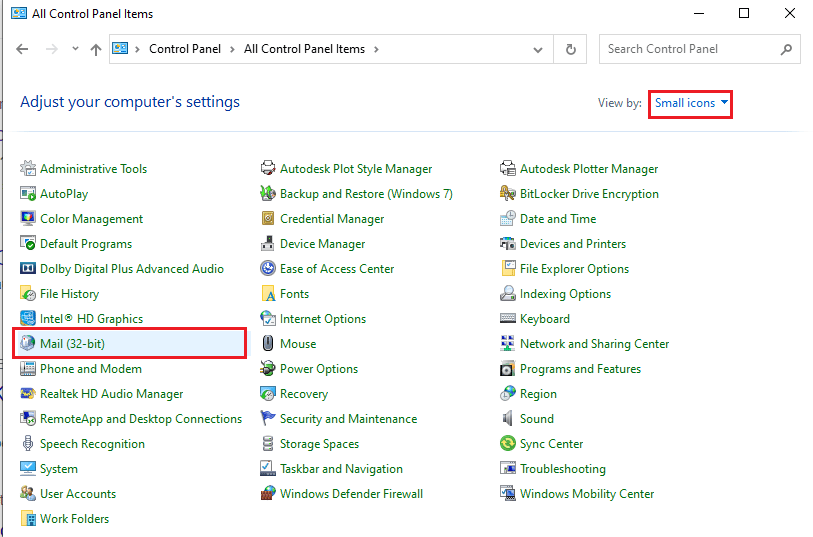
Task: Open Windows Mobility Center icon
Action: (x=508, y=493)
